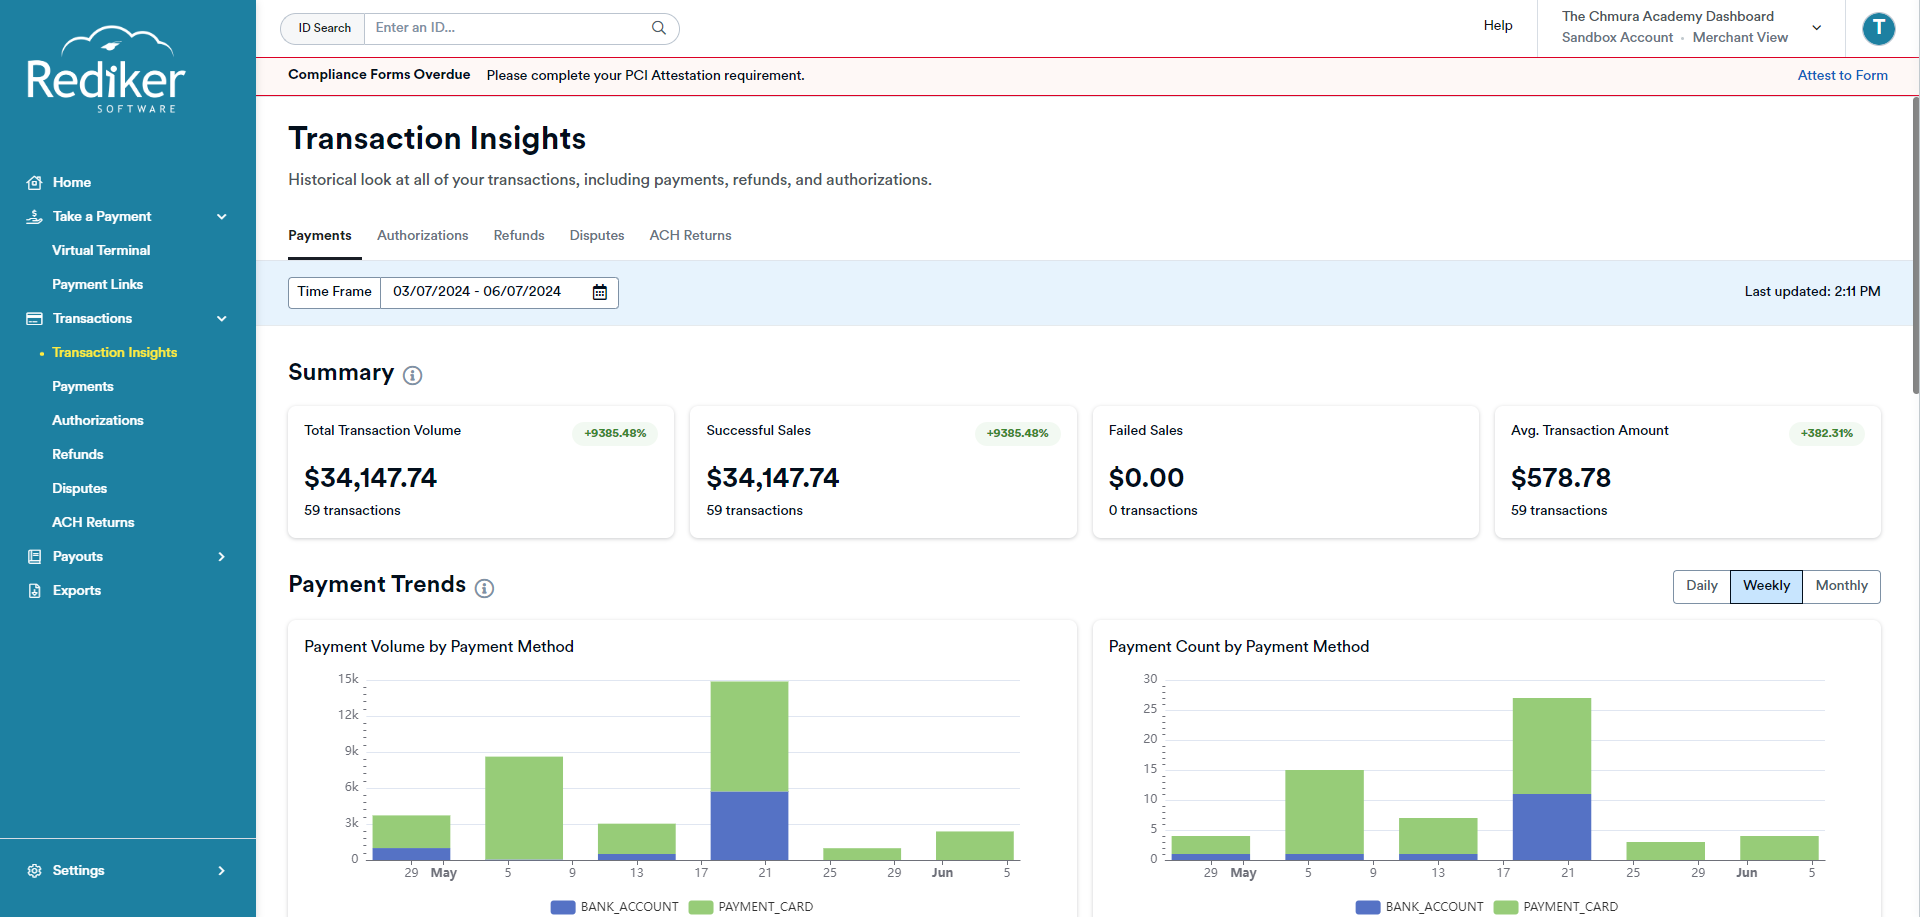Click the Exports file icon
The image size is (1920, 917).
click(x=34, y=591)
